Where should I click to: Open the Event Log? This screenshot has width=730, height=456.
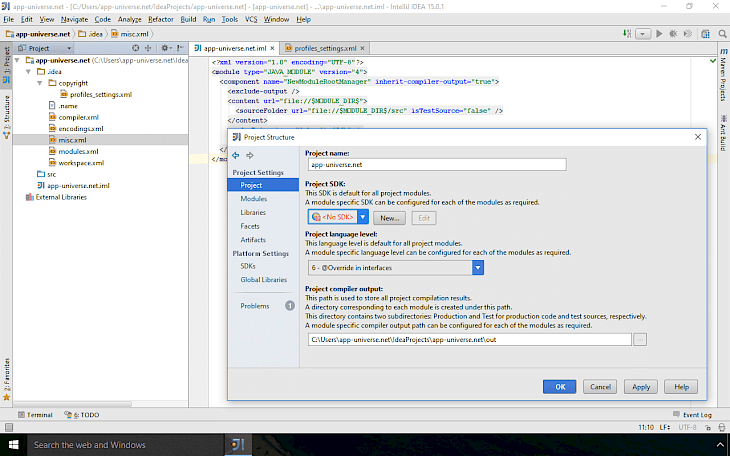[692, 415]
